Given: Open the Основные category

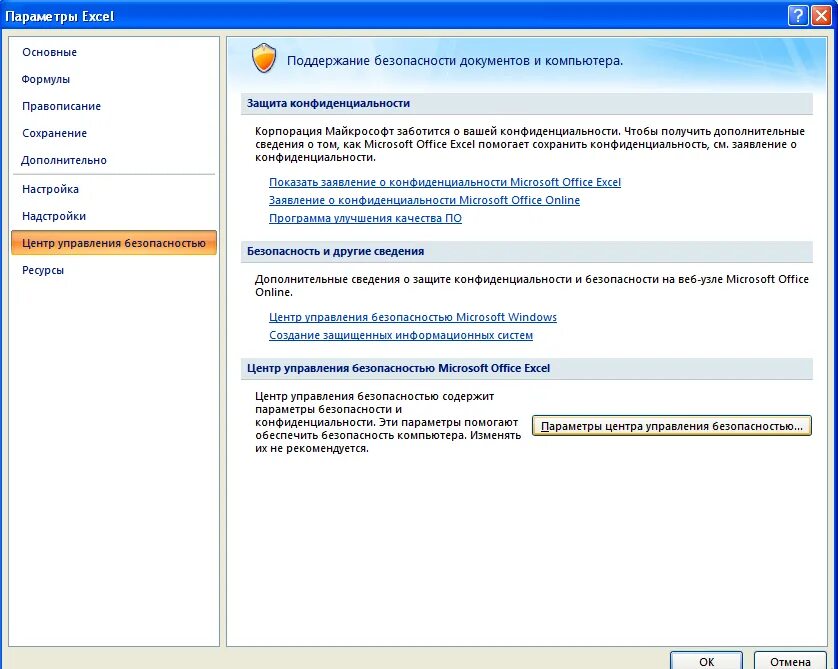Looking at the screenshot, I should pyautogui.click(x=49, y=52).
